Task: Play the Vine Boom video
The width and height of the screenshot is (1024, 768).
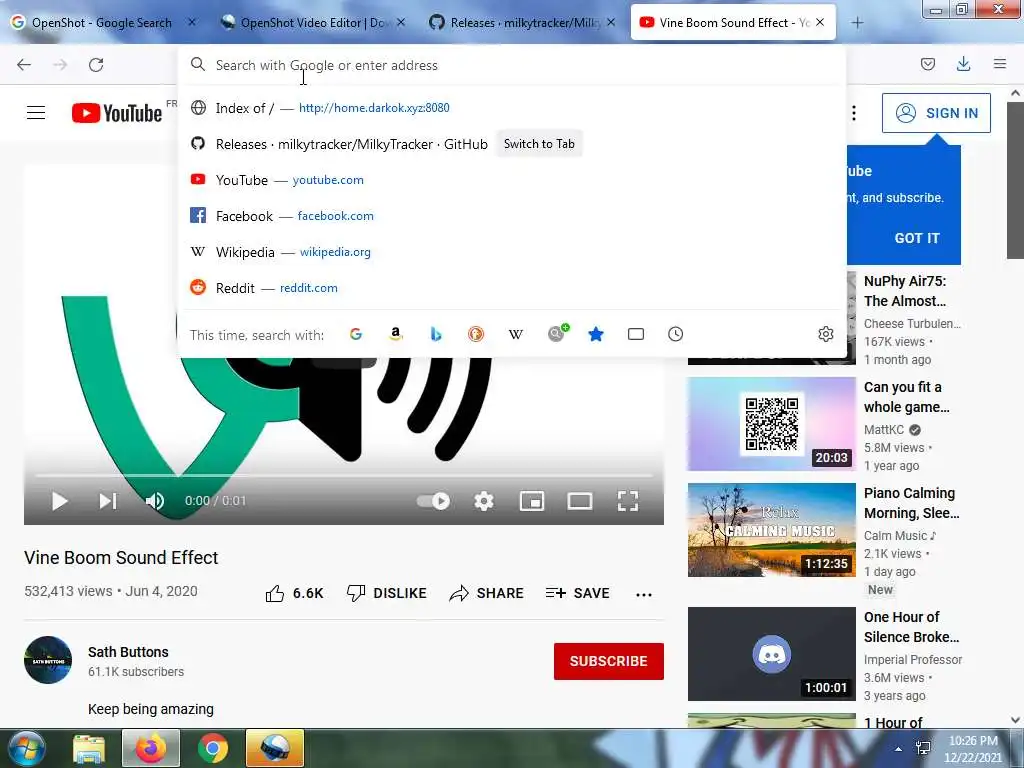Action: click(x=59, y=501)
